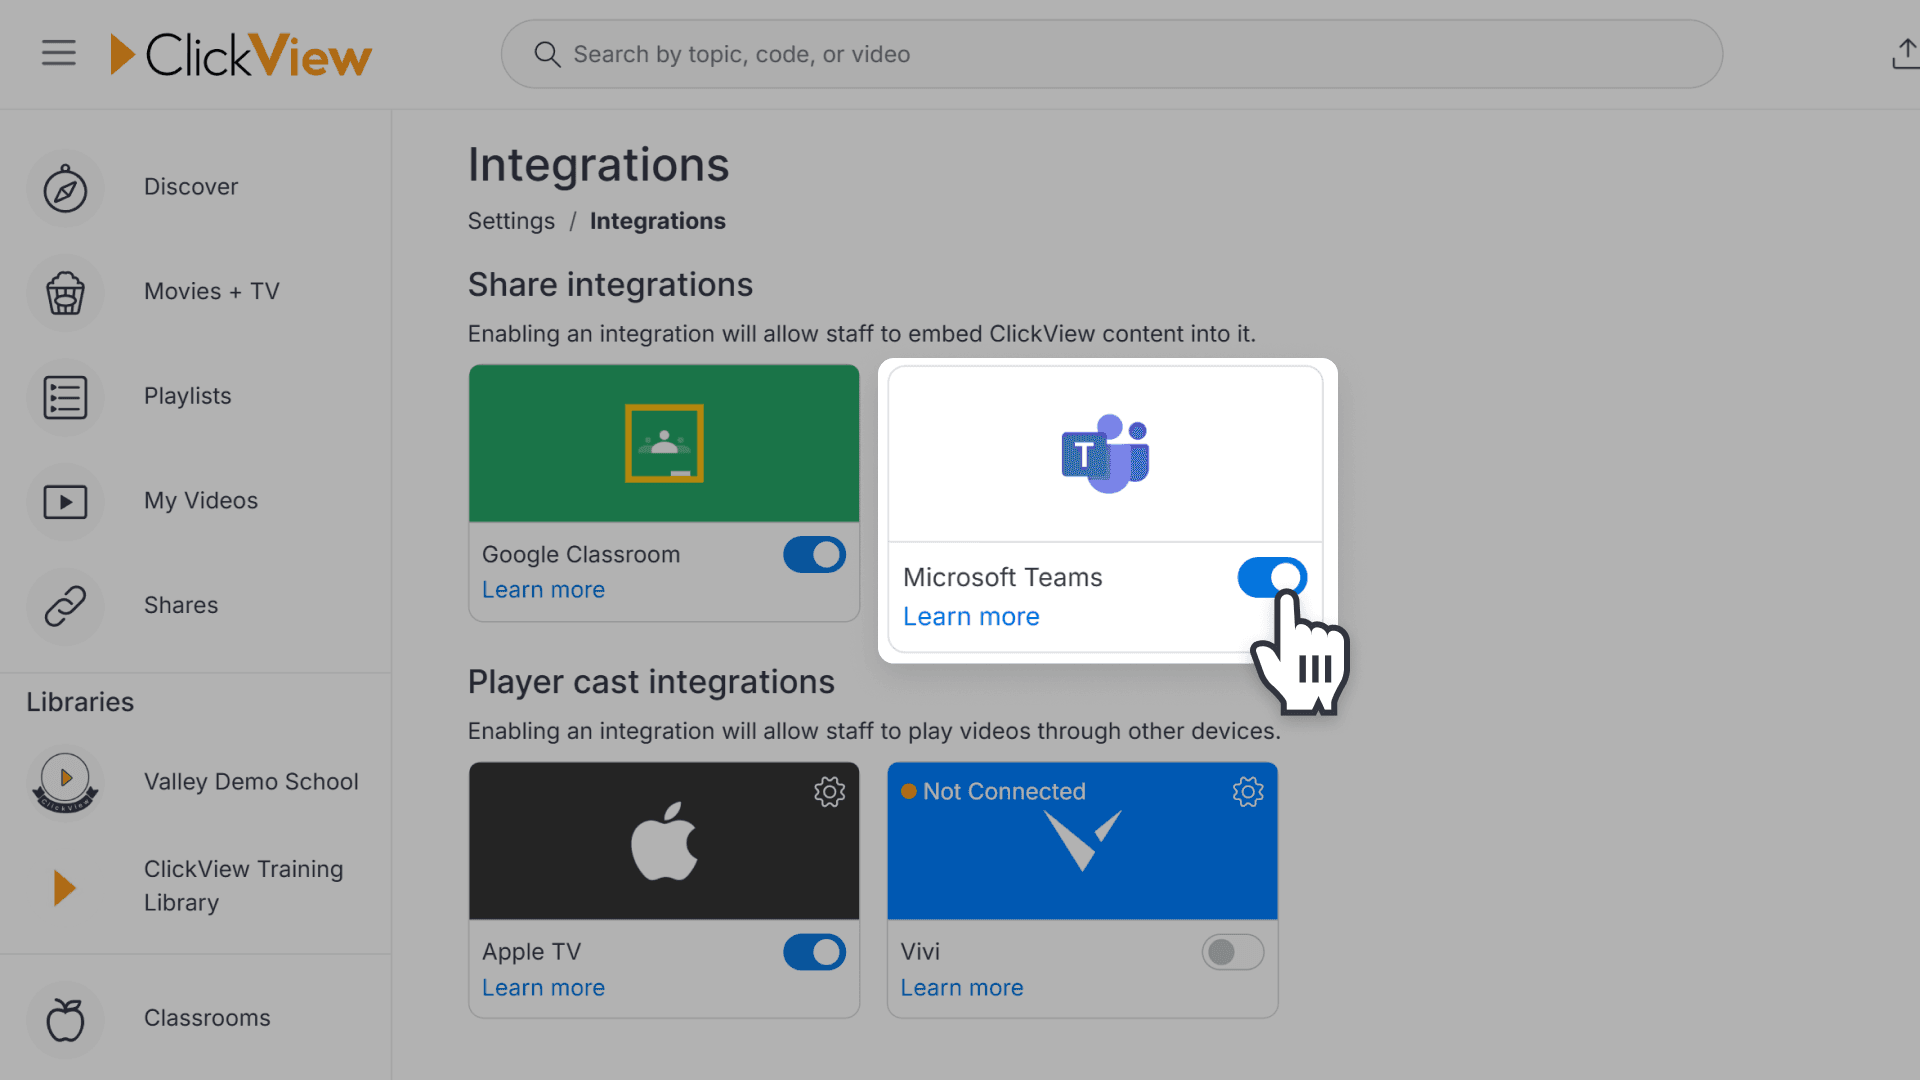The height and width of the screenshot is (1080, 1920).
Task: Open the Playlists list icon
Action: 65,397
